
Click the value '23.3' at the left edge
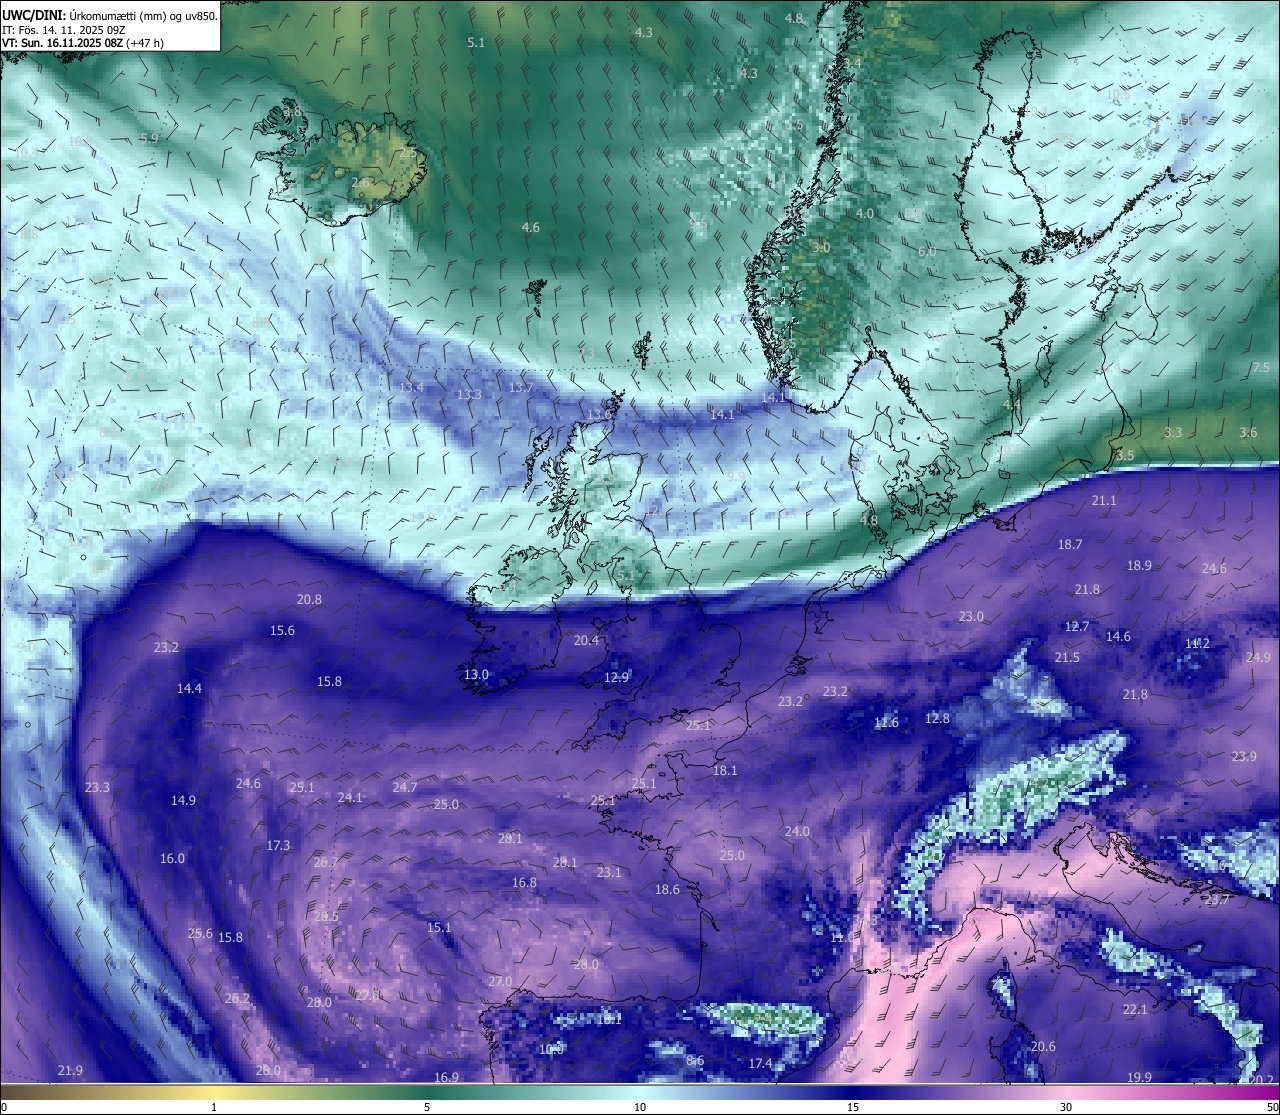click(x=97, y=787)
